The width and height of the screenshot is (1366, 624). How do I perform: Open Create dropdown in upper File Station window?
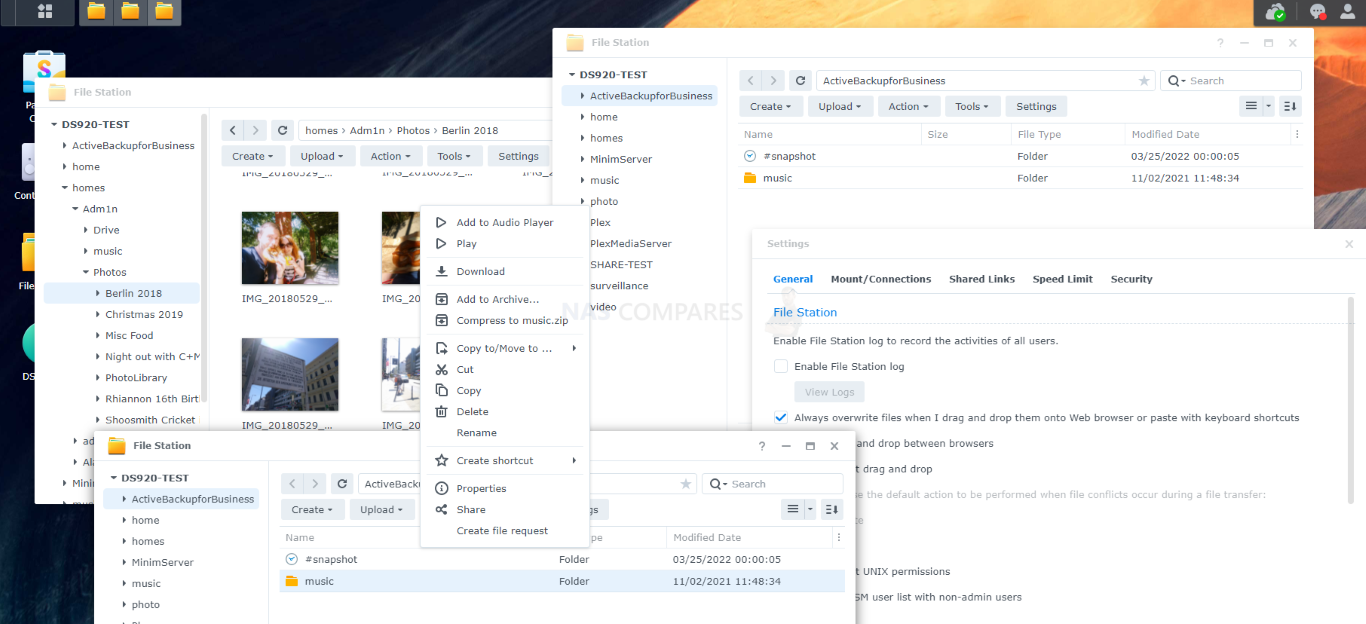[x=771, y=106]
